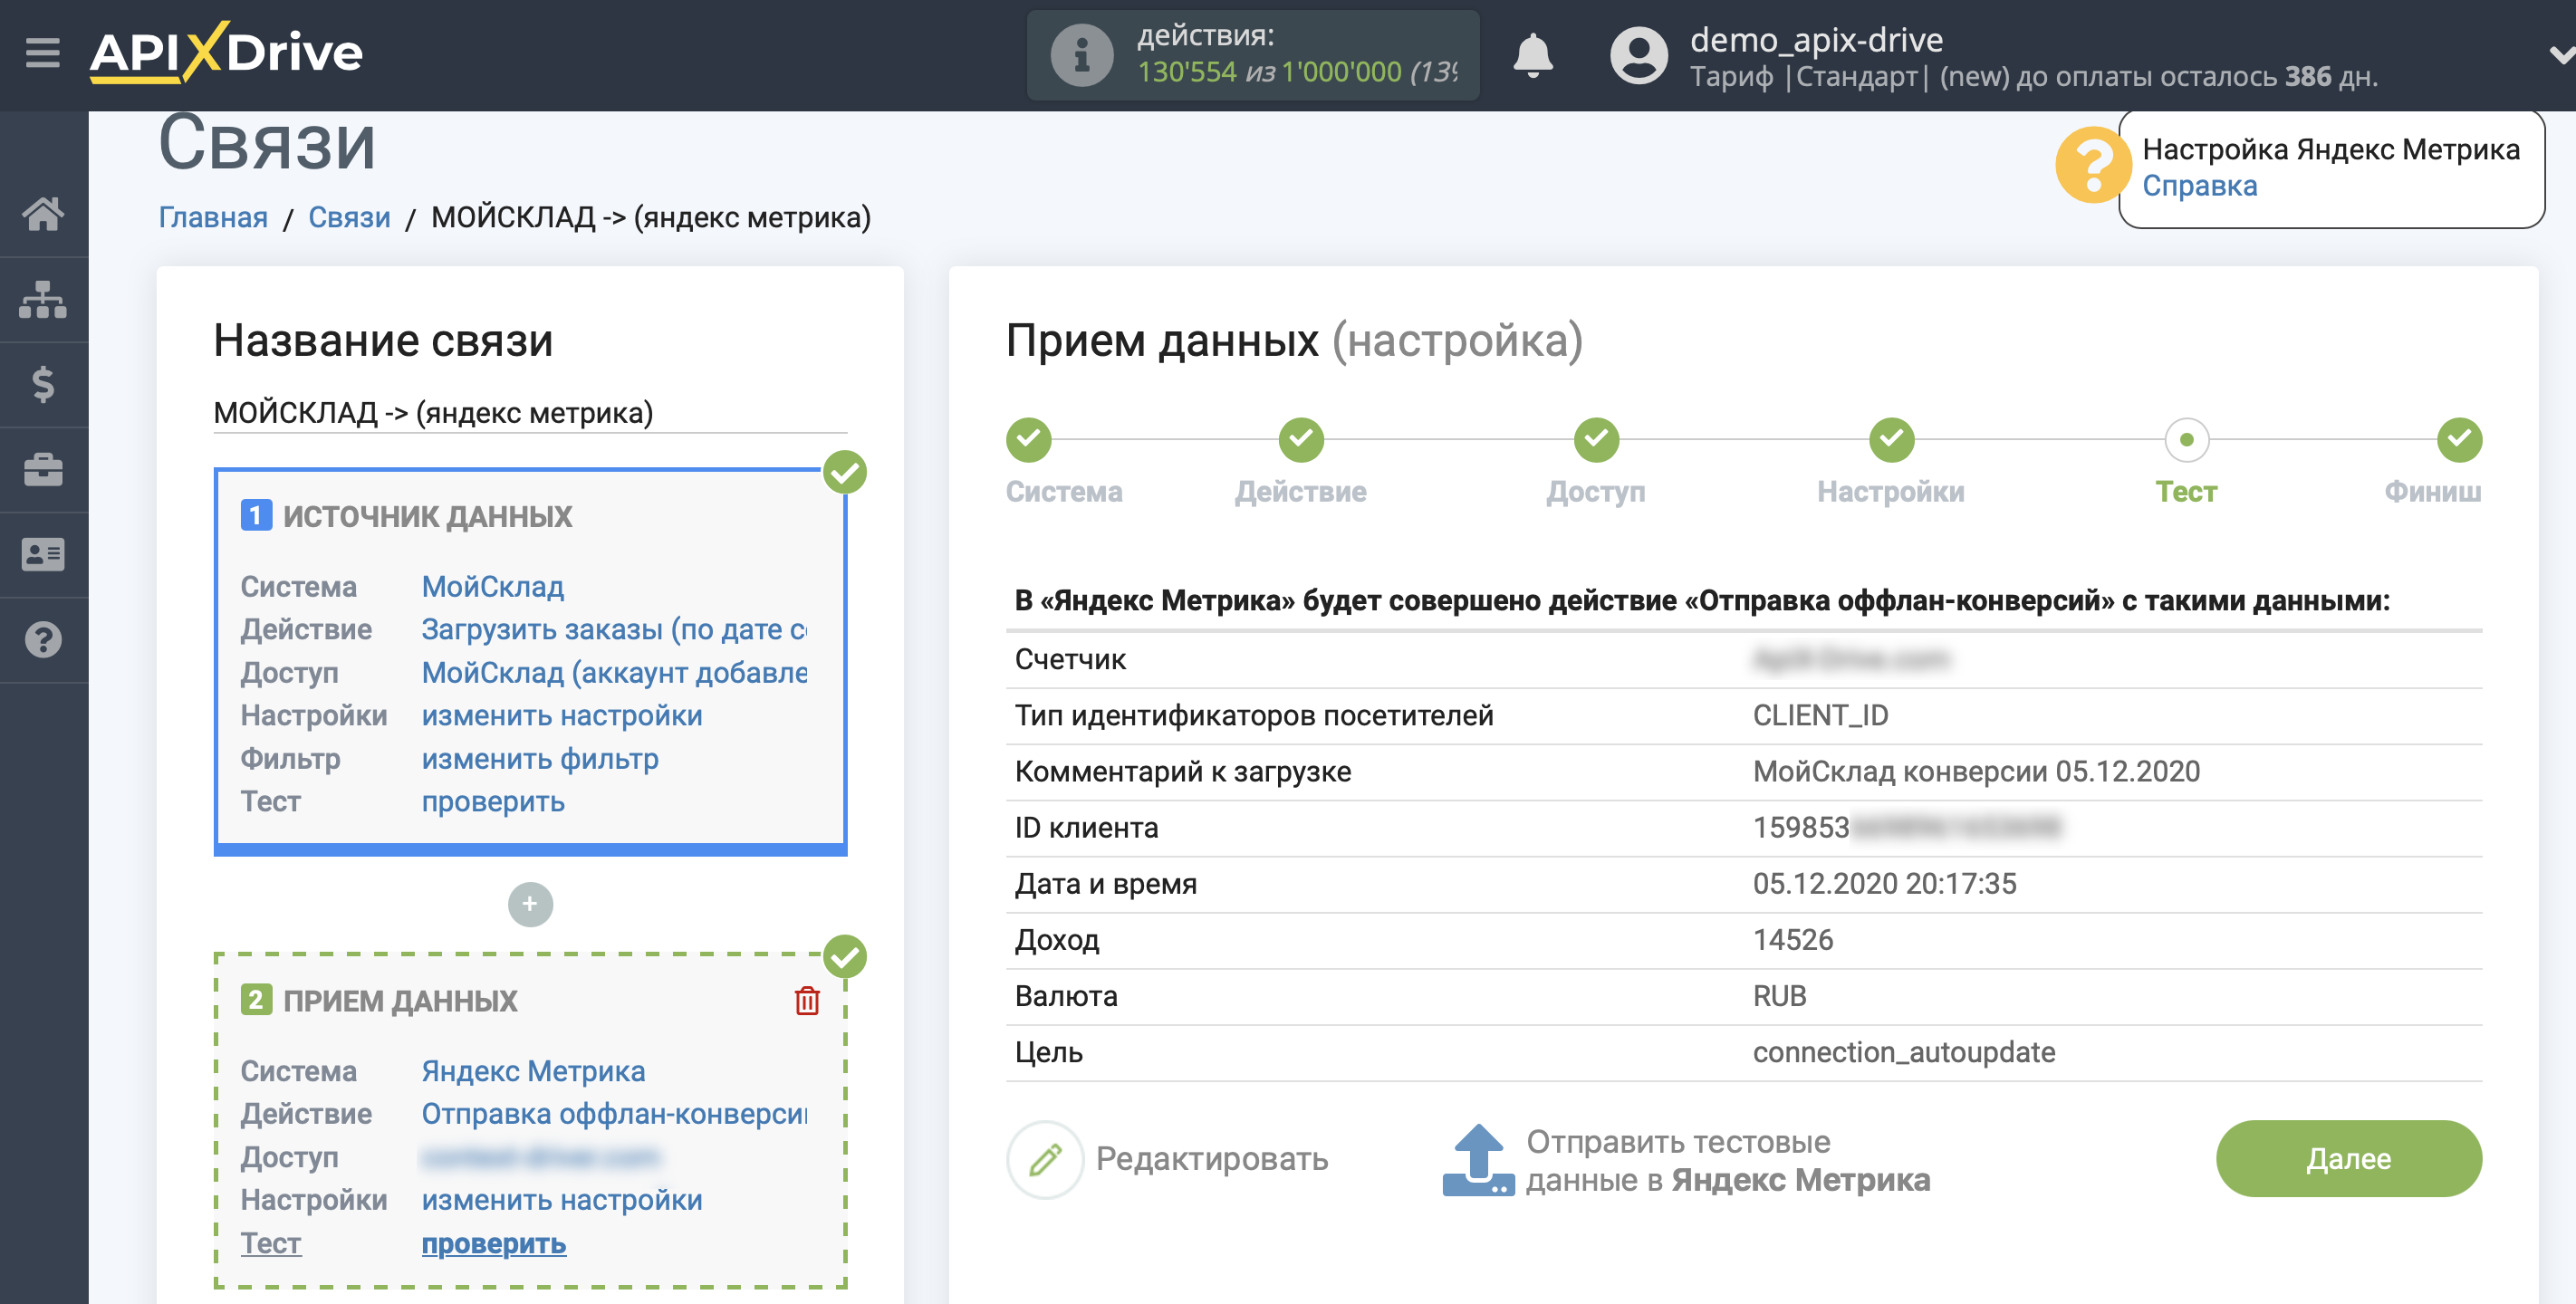The width and height of the screenshot is (2576, 1304).
Task: Click ПРИЕМ ДАННЫХ block header
Action: [x=400, y=1001]
